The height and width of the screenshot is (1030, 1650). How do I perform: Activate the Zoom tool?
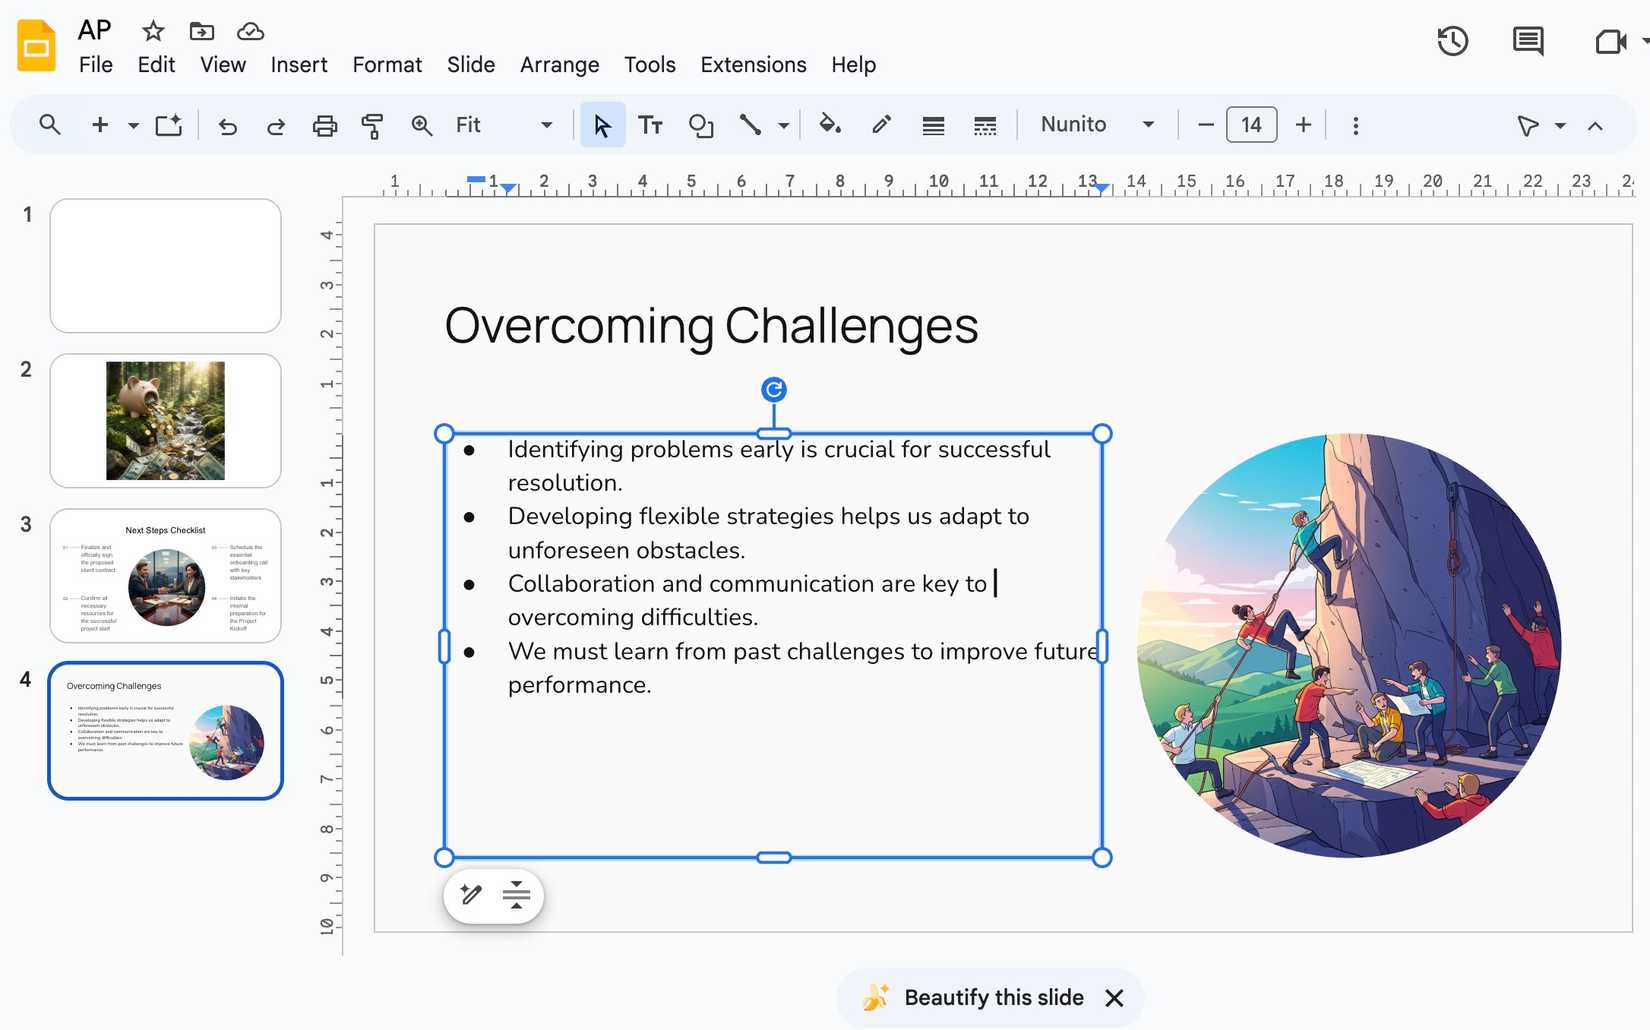coord(421,125)
